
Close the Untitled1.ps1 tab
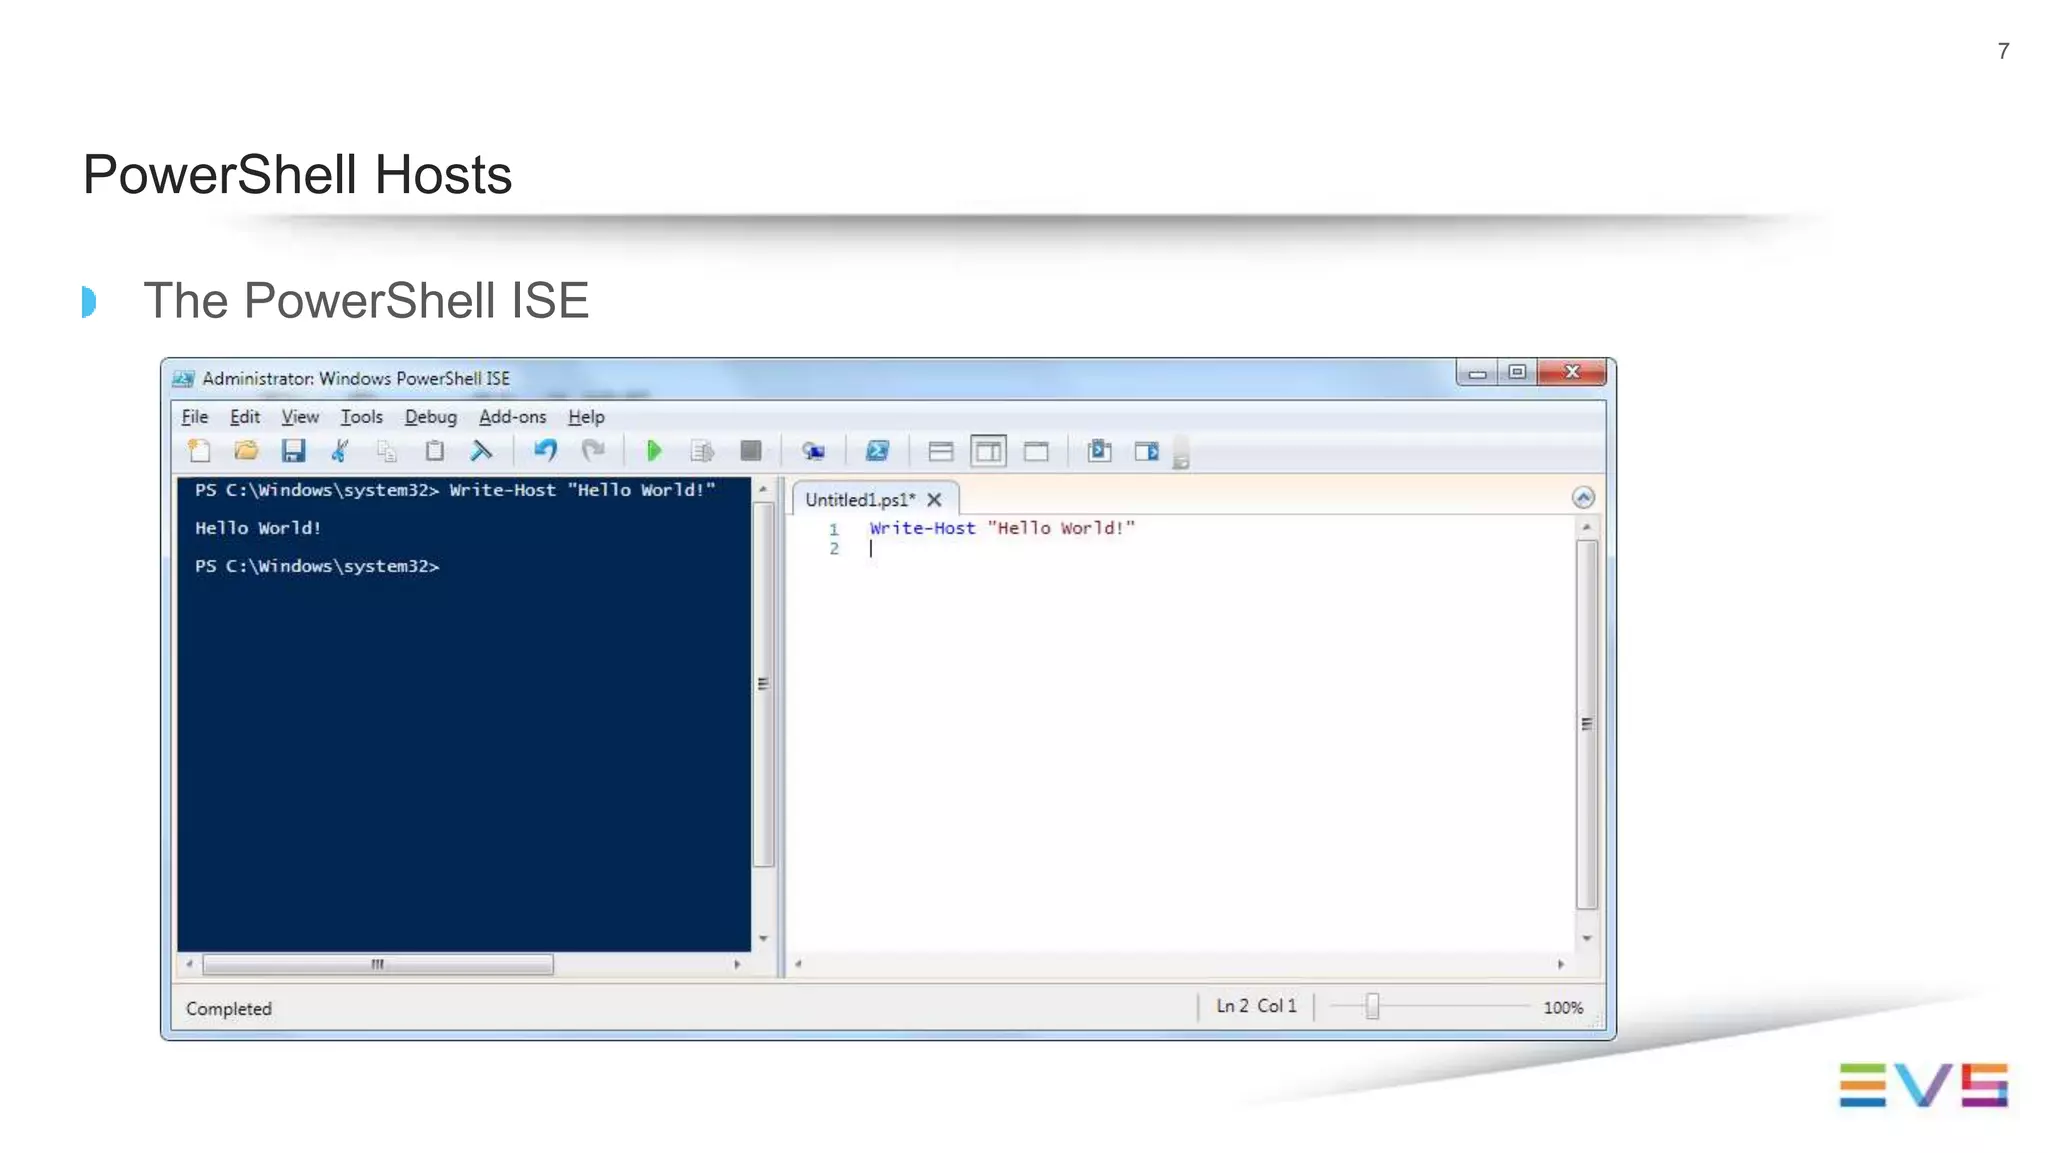pyautogui.click(x=934, y=500)
